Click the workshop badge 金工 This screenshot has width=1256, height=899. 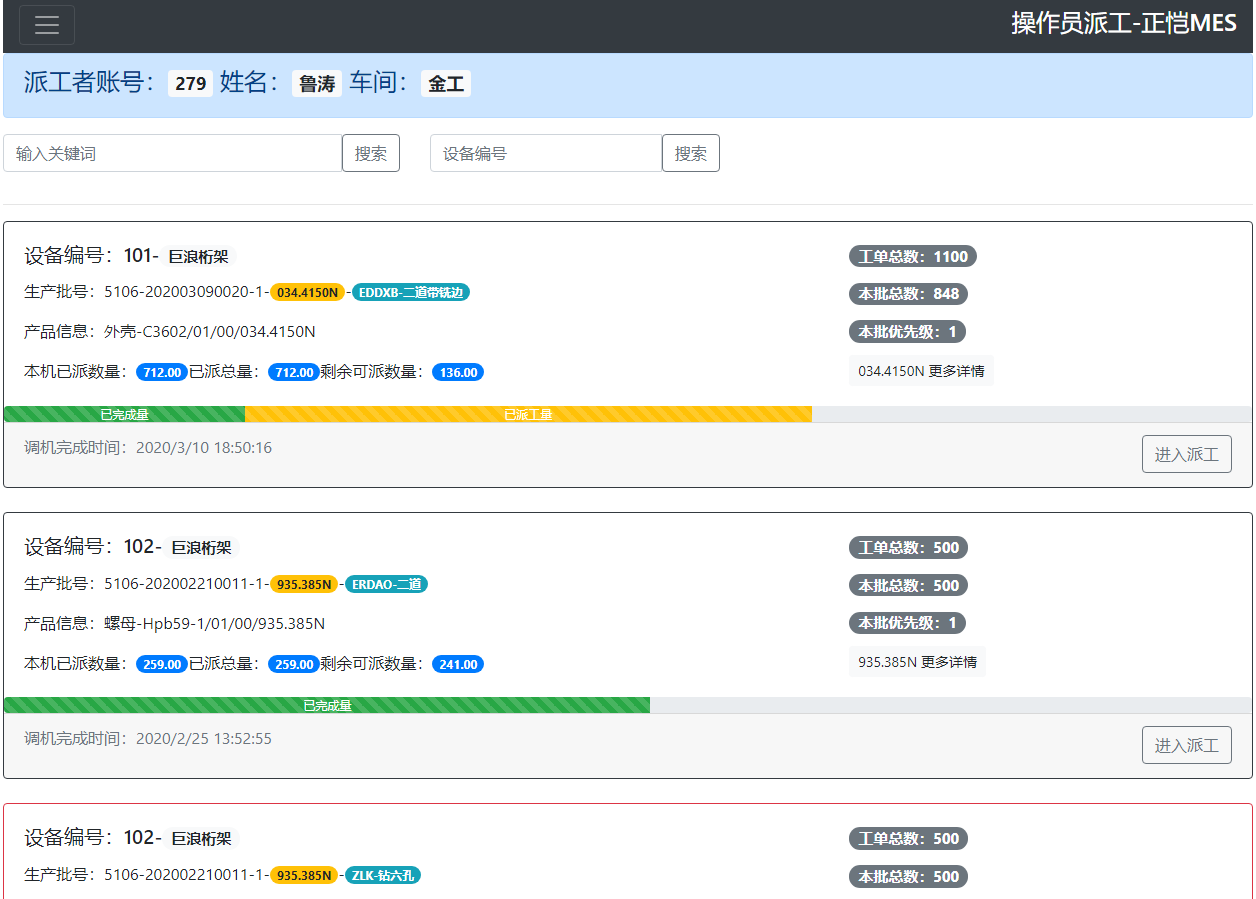pos(446,84)
